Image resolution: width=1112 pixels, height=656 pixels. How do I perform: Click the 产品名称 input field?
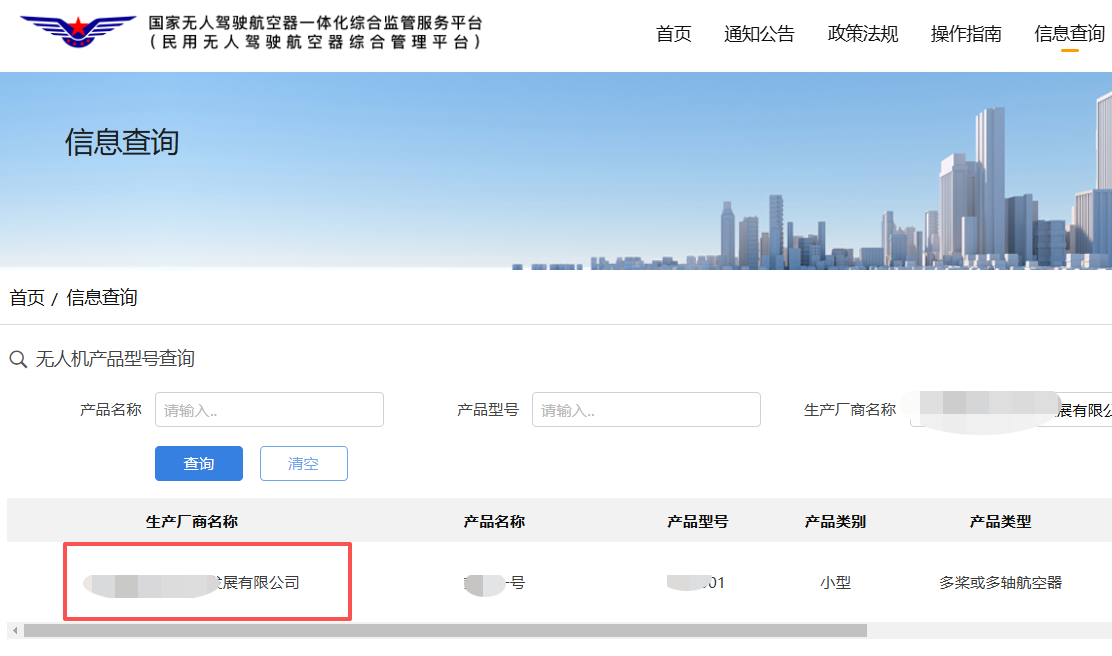coord(268,409)
